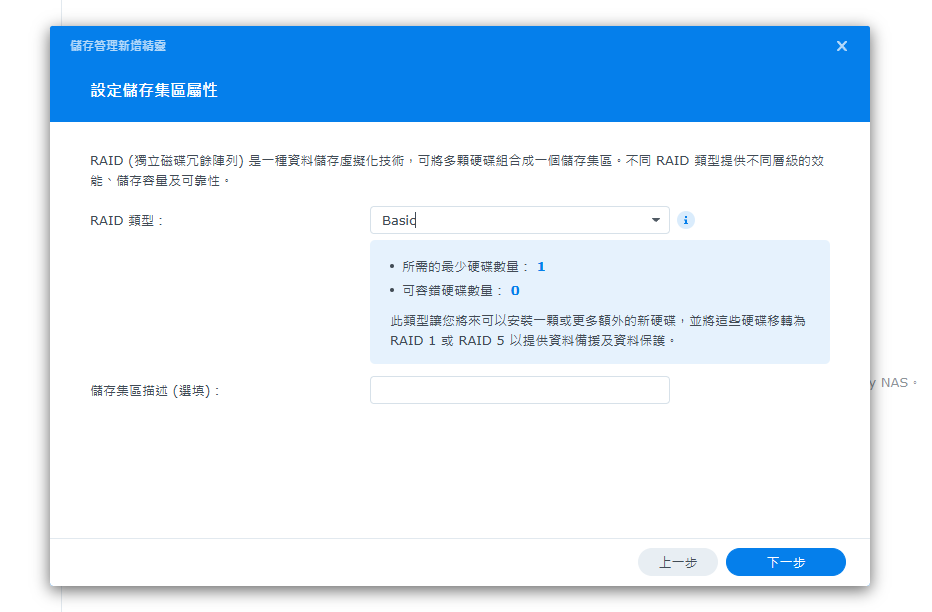Click the RAID 1 or RAID 5 migration note

pyautogui.click(x=597, y=331)
